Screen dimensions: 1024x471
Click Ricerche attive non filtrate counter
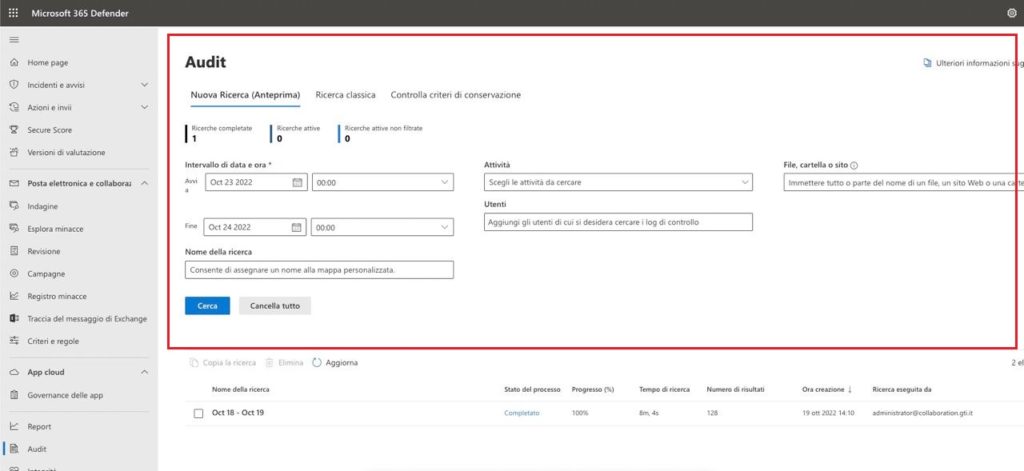pyautogui.click(x=381, y=133)
